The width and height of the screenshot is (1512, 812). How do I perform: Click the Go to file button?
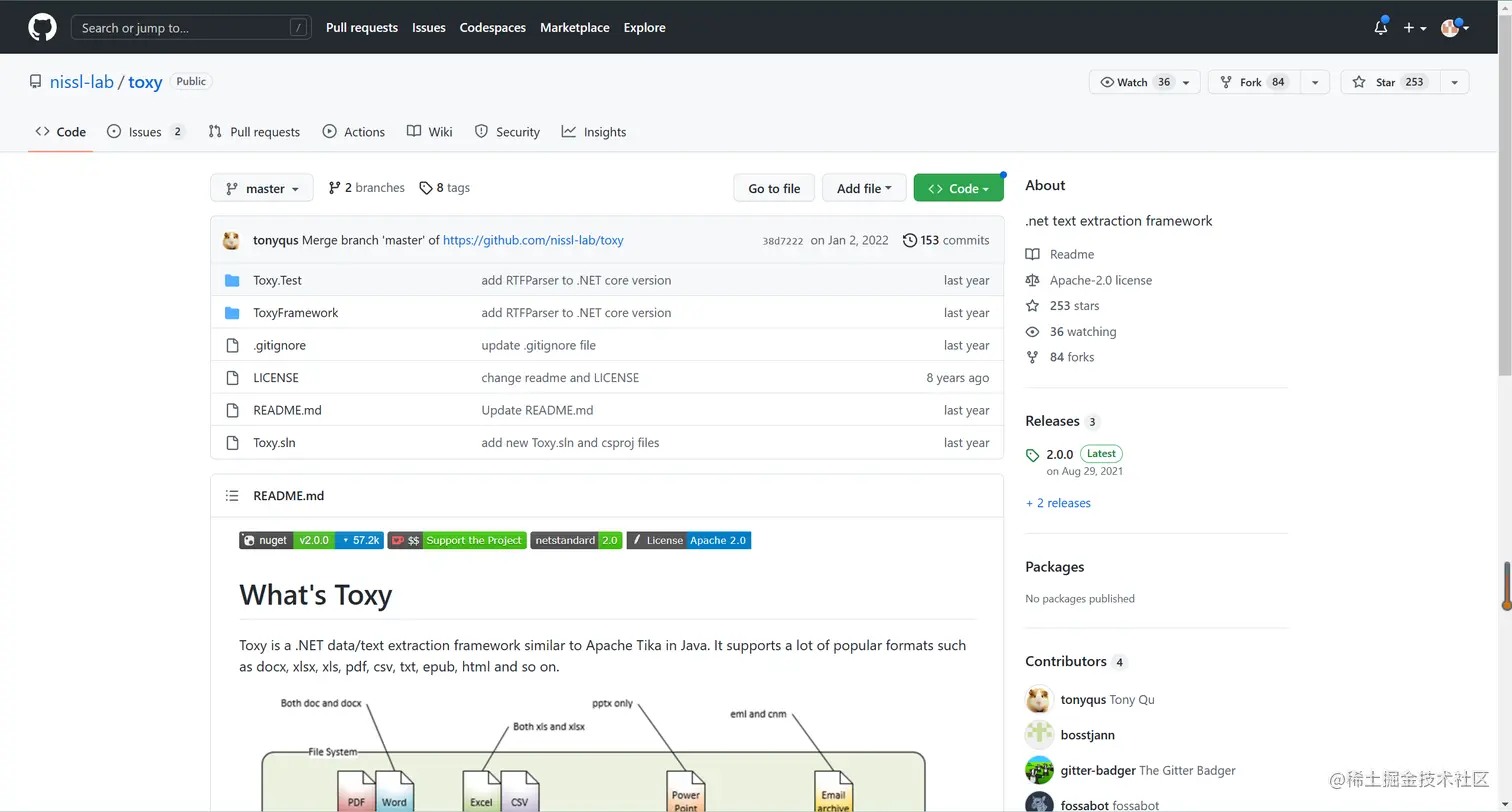click(x=774, y=188)
